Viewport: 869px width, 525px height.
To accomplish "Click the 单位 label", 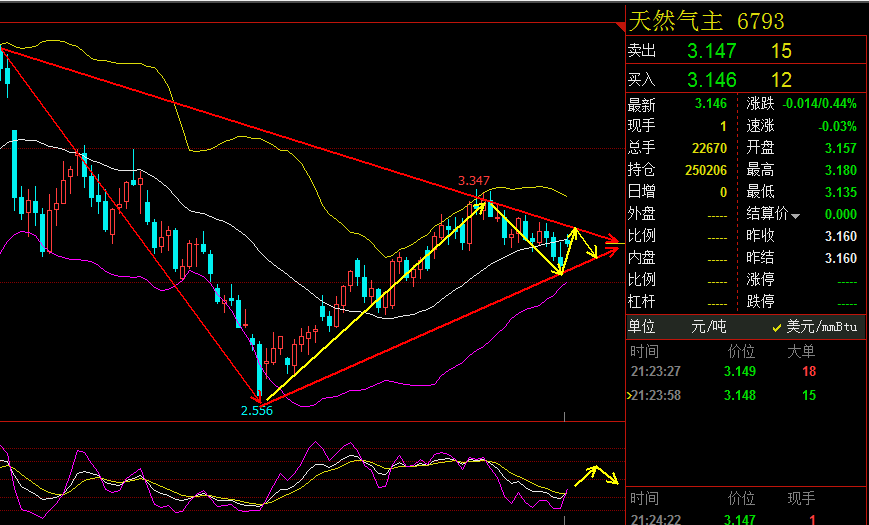I will (x=641, y=327).
